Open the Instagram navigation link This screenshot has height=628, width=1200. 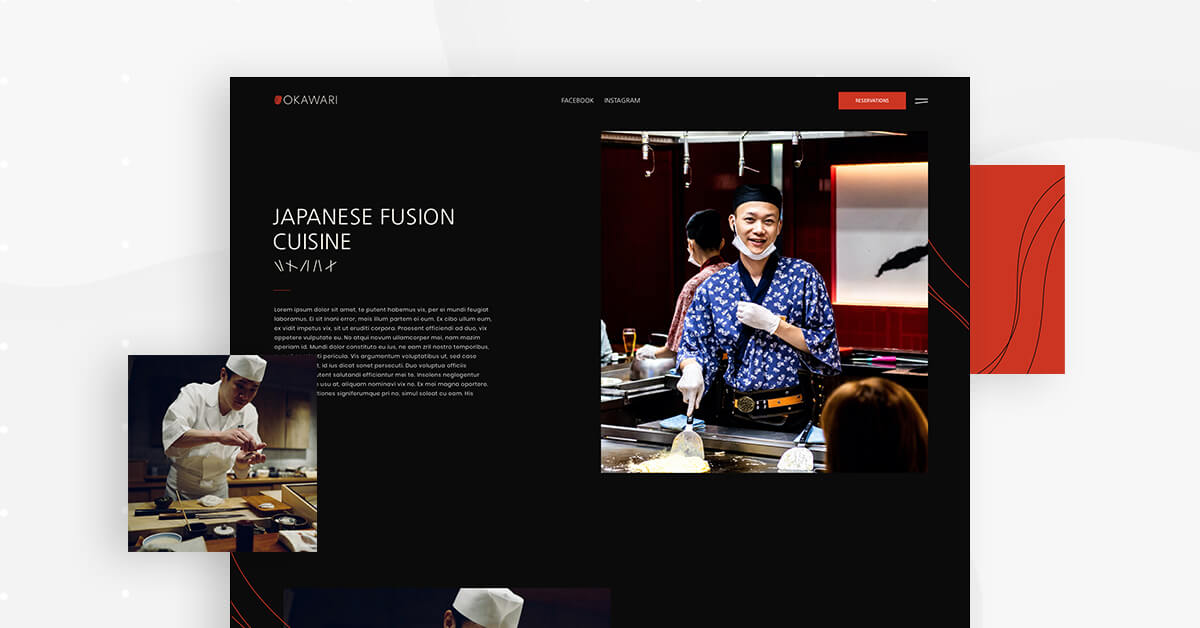pos(622,101)
